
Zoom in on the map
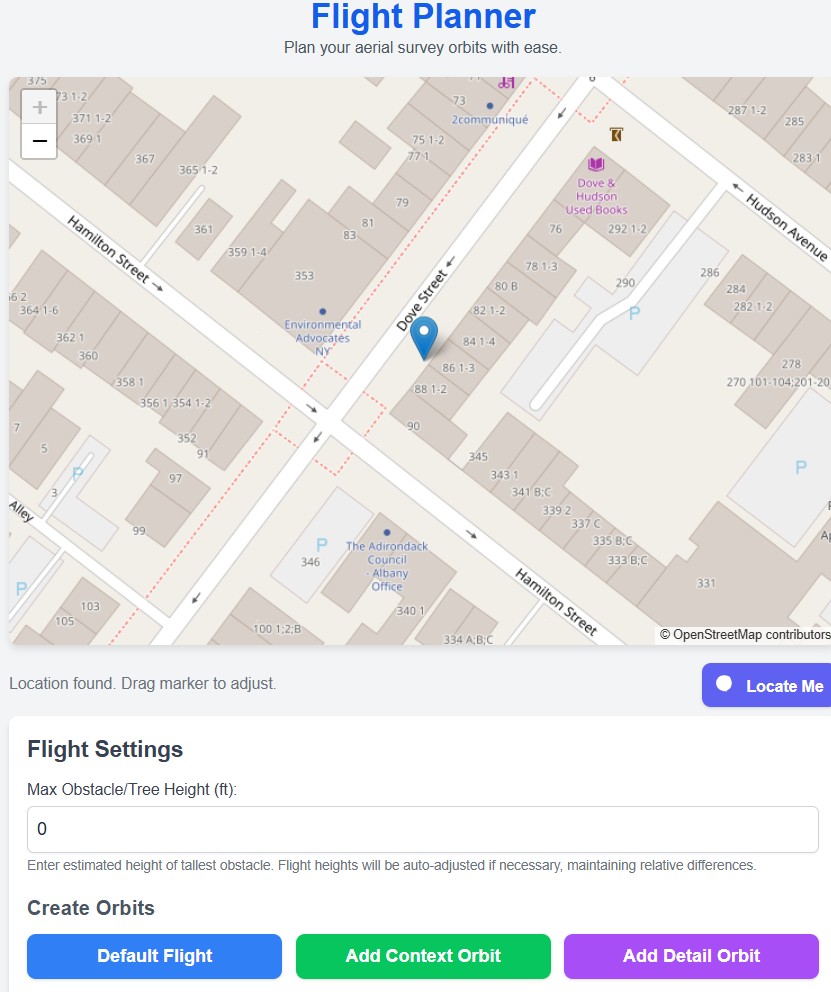(40, 108)
